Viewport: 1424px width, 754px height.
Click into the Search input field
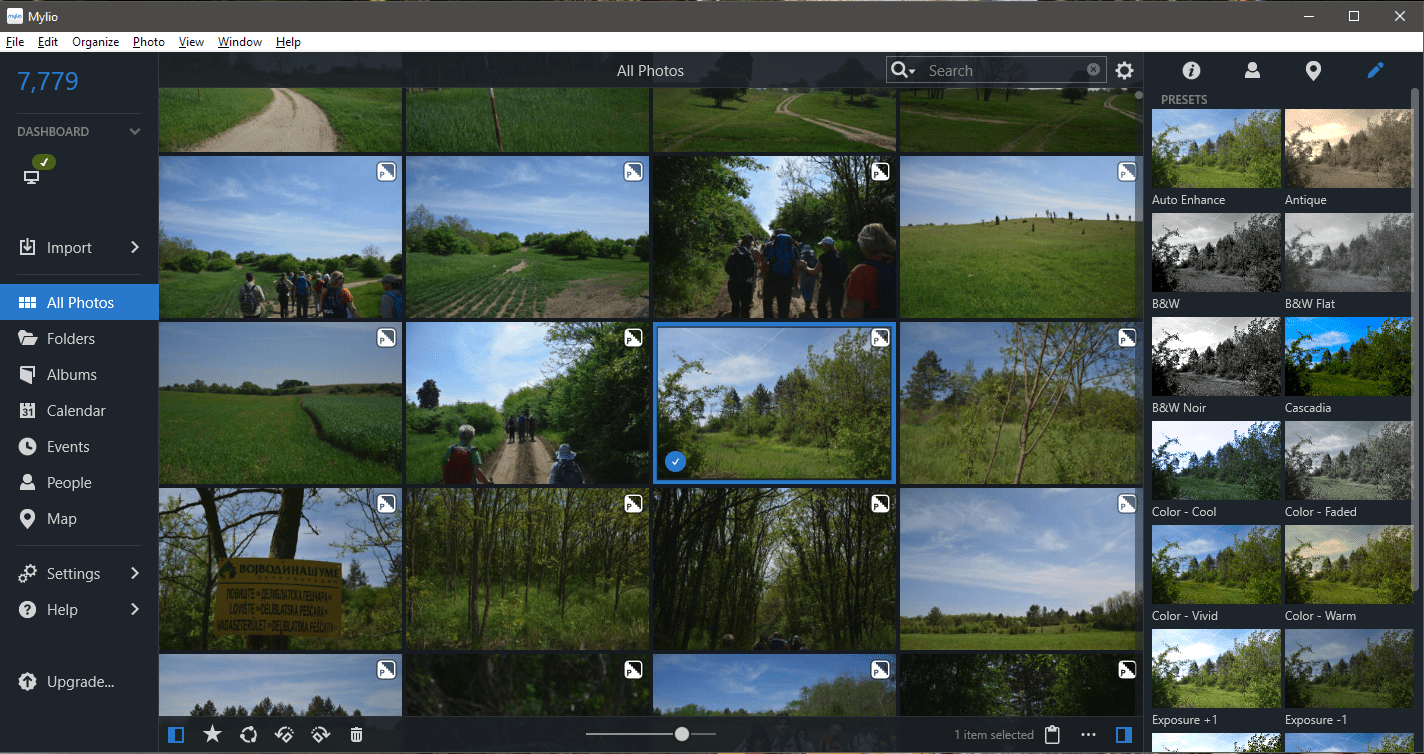pos(1004,70)
